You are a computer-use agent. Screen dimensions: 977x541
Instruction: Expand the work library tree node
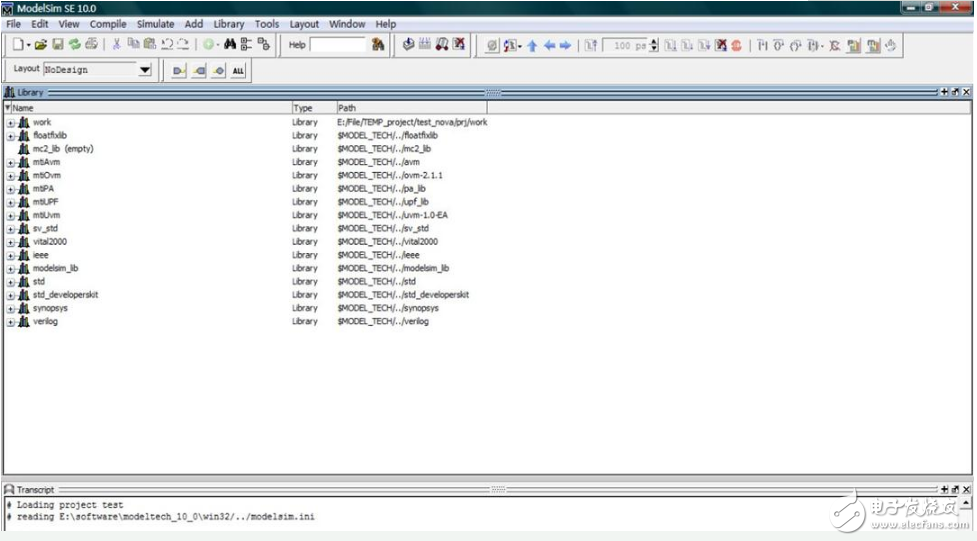pos(11,123)
